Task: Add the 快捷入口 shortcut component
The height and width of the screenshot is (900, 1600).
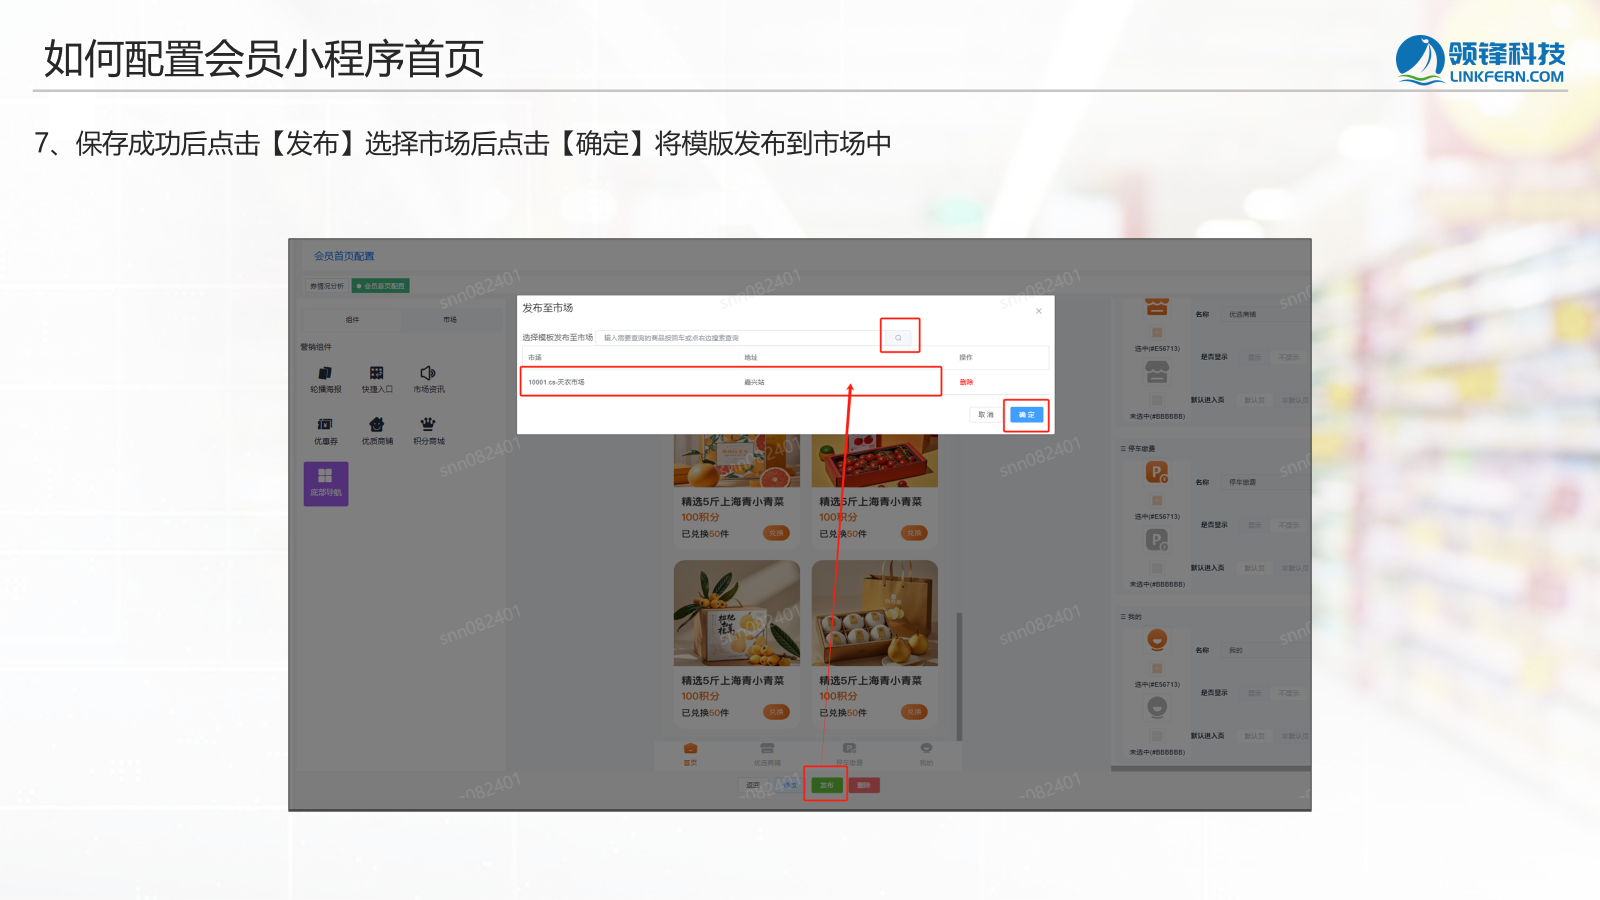Action: 377,379
